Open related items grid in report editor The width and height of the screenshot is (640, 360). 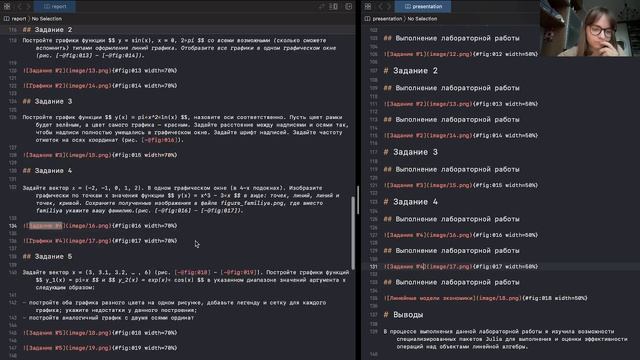pos(7,6)
